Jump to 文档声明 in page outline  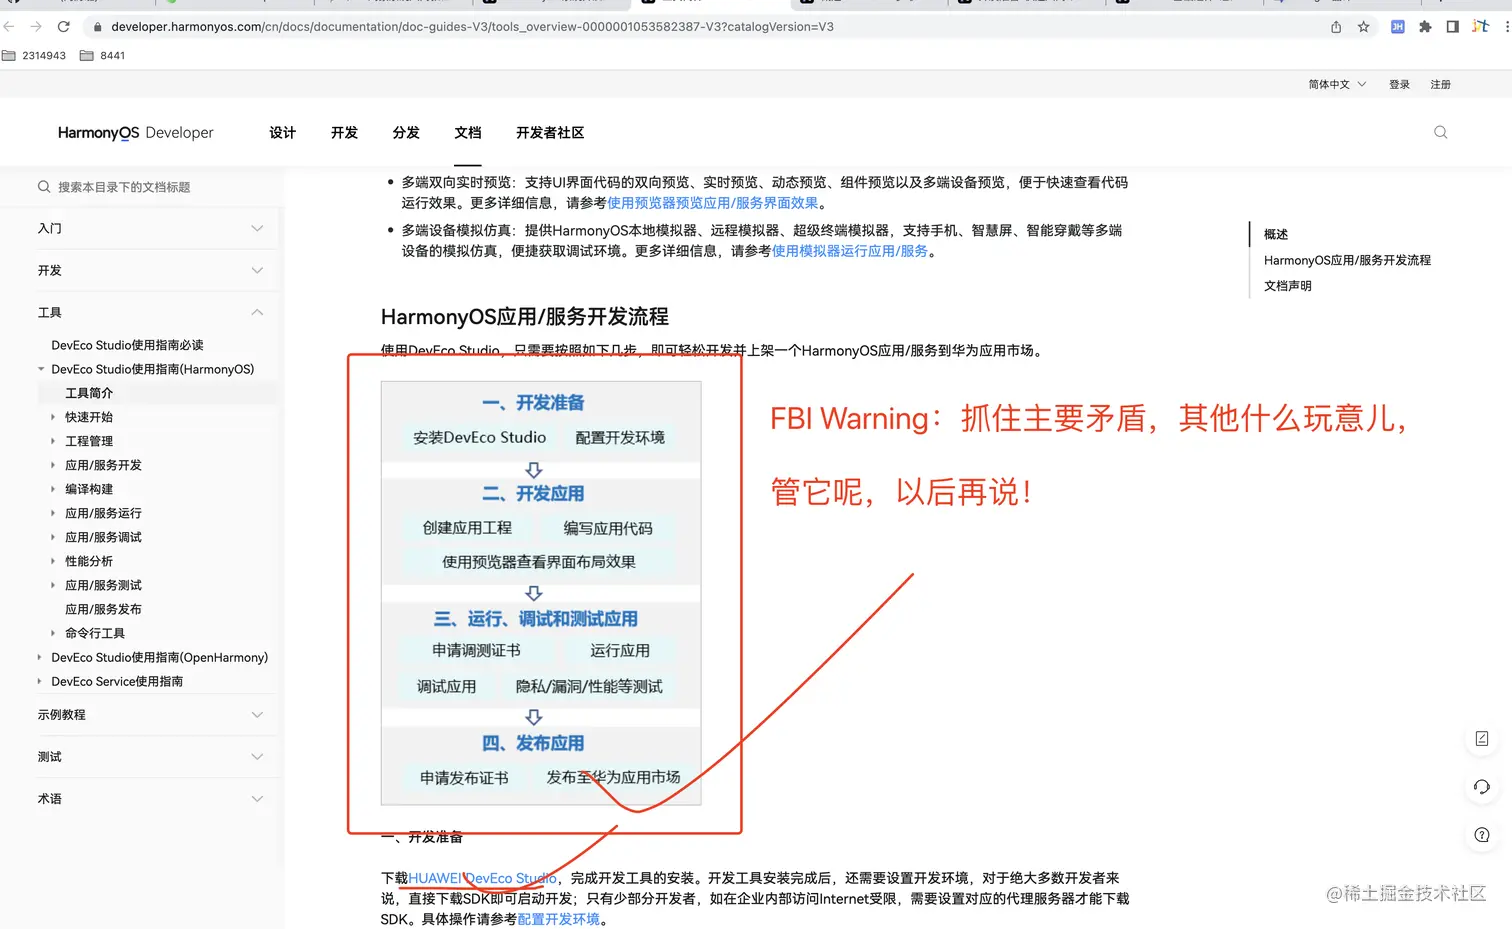click(1288, 286)
